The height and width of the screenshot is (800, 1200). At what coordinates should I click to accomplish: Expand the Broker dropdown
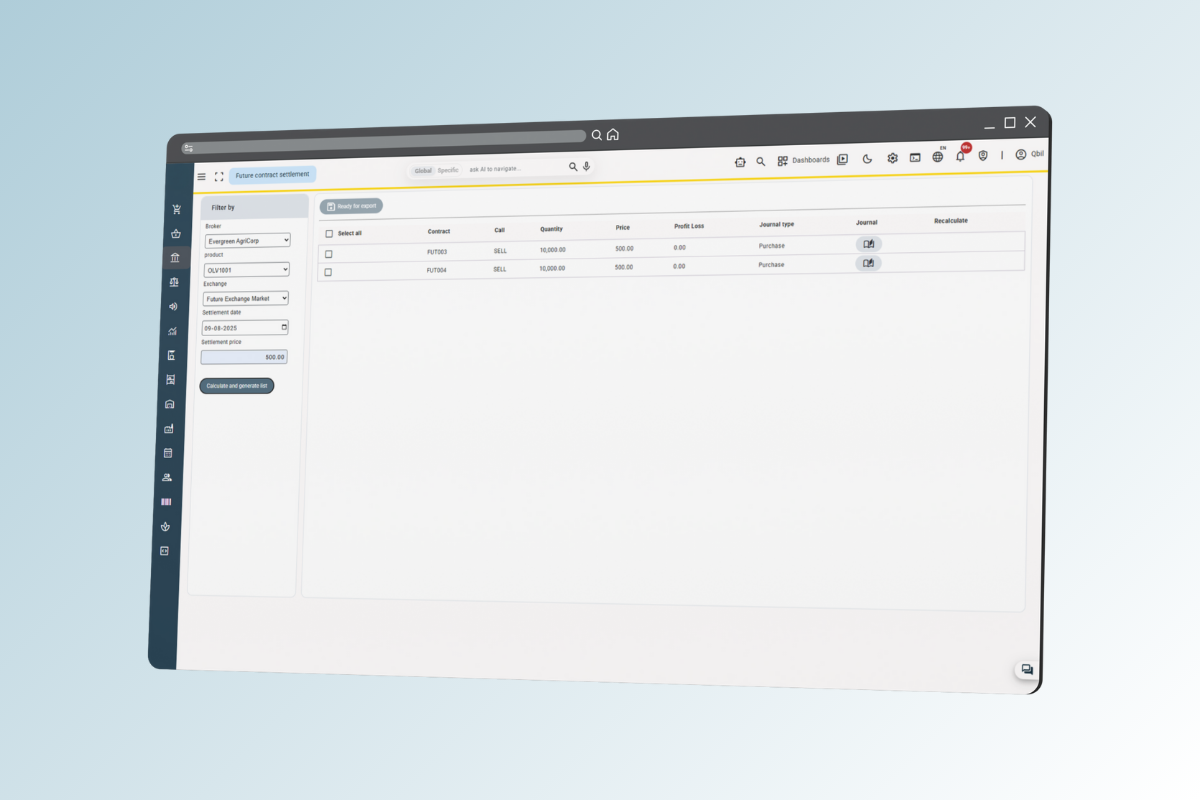tap(247, 241)
